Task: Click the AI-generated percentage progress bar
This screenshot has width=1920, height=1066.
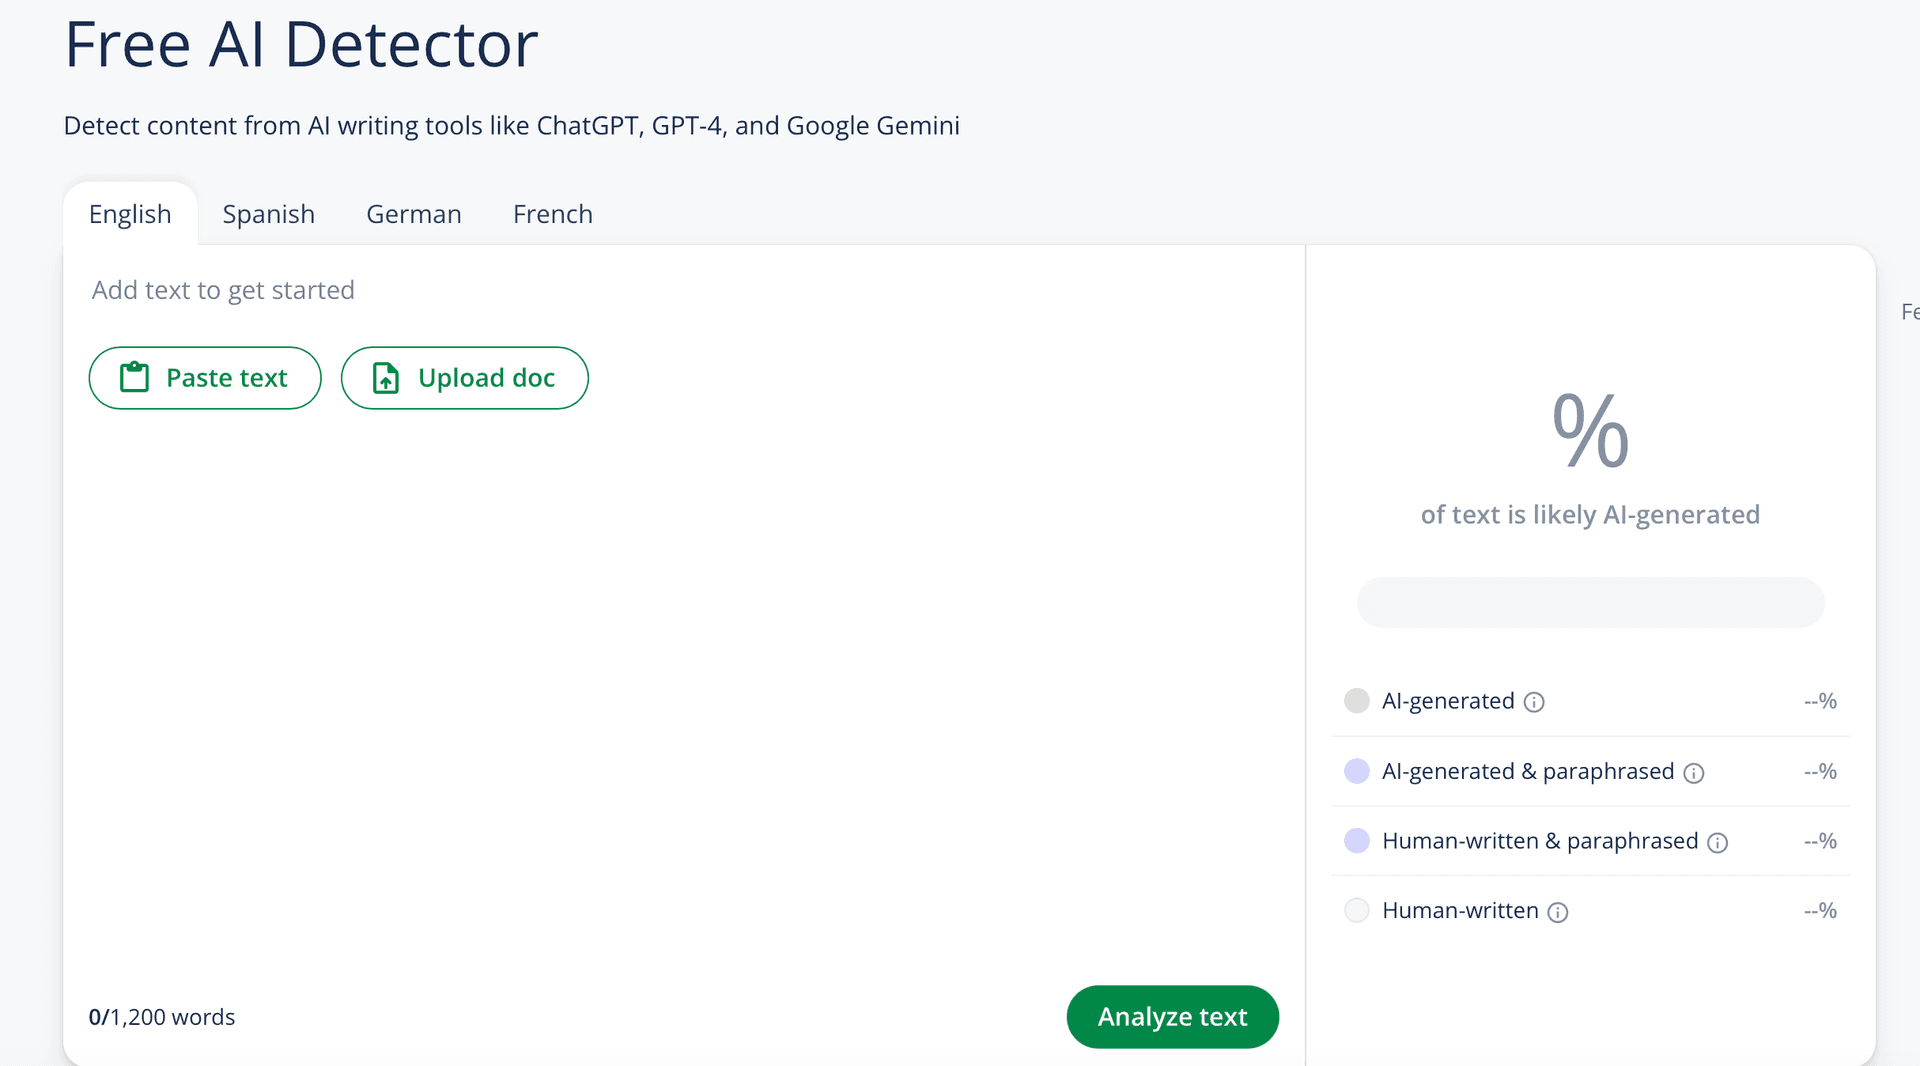Action: (x=1589, y=602)
